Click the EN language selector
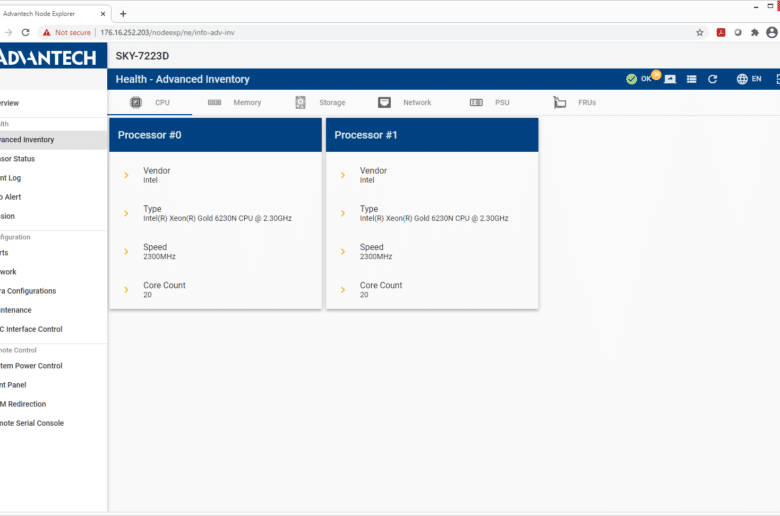Viewport: 780px width, 516px height. tap(756, 79)
